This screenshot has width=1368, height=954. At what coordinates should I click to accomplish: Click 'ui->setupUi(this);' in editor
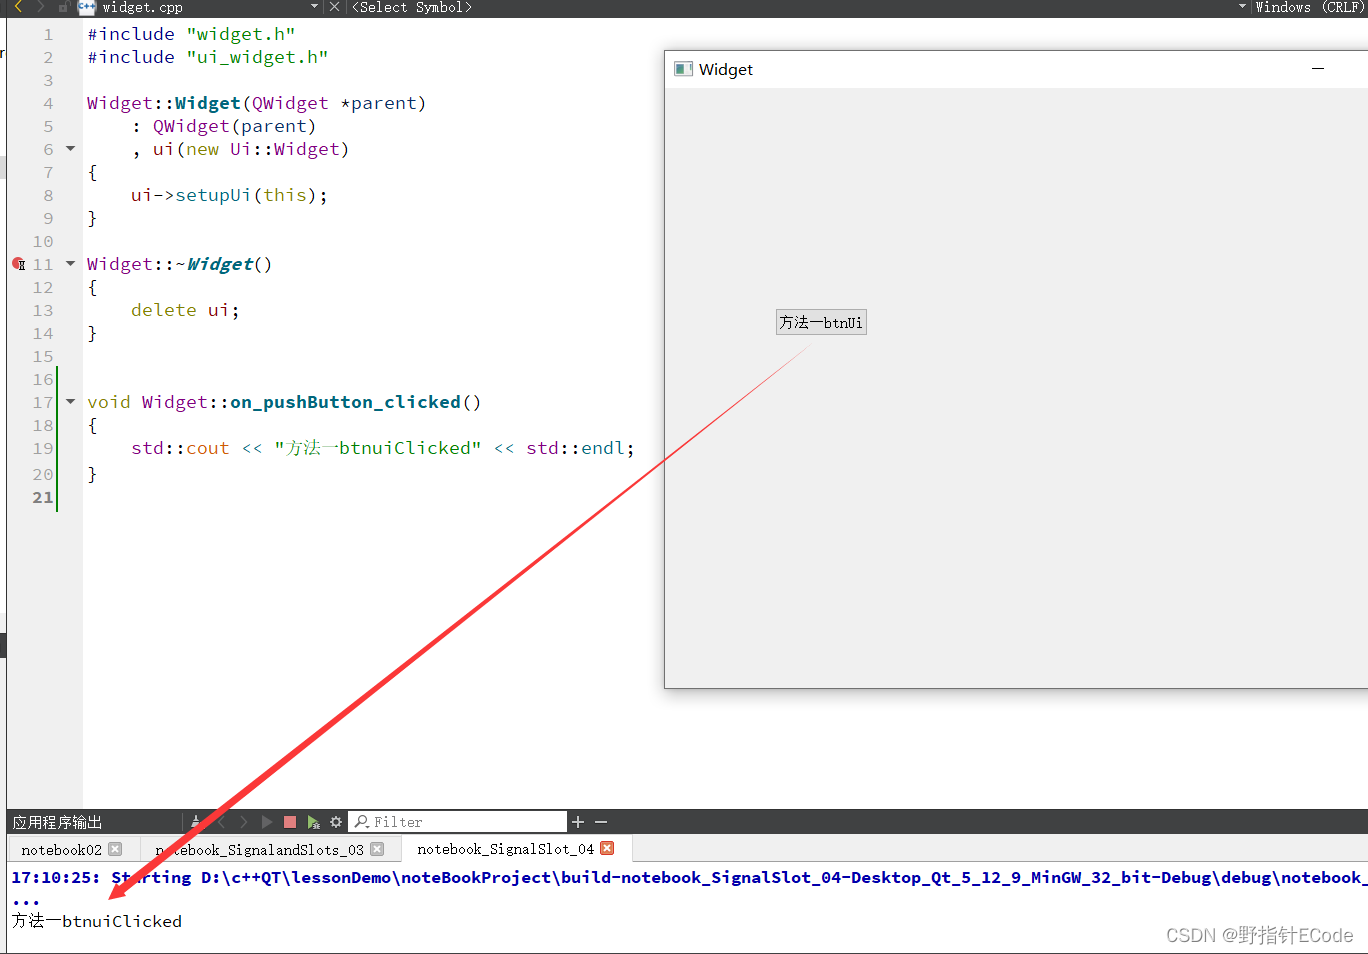click(x=229, y=195)
